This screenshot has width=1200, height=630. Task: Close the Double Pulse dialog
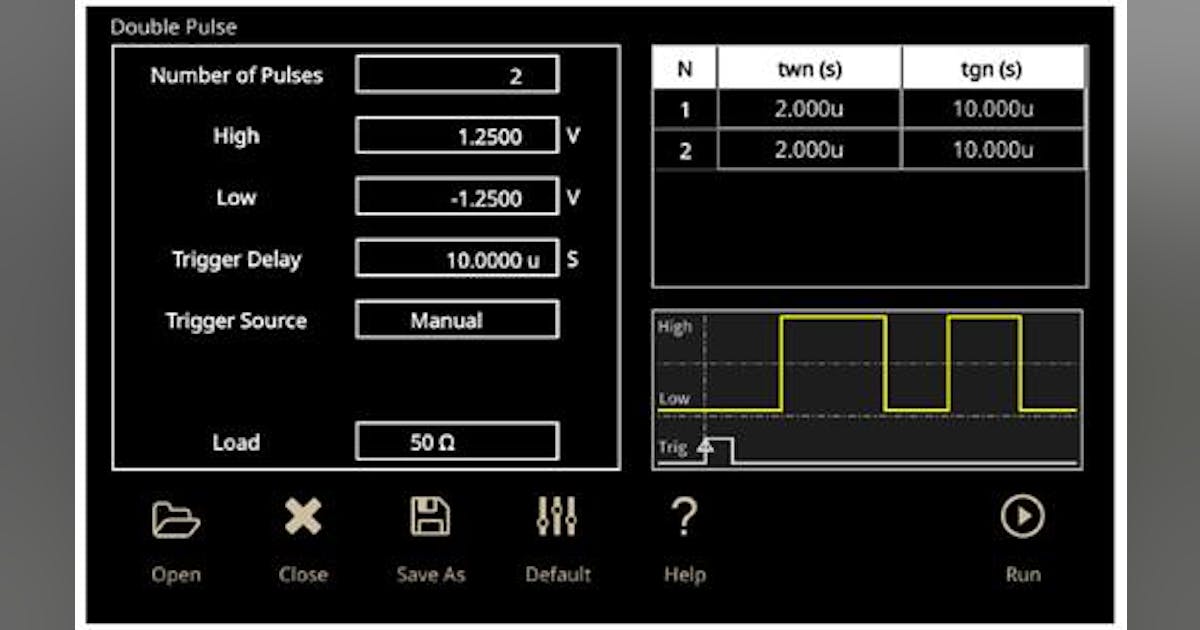[x=303, y=519]
